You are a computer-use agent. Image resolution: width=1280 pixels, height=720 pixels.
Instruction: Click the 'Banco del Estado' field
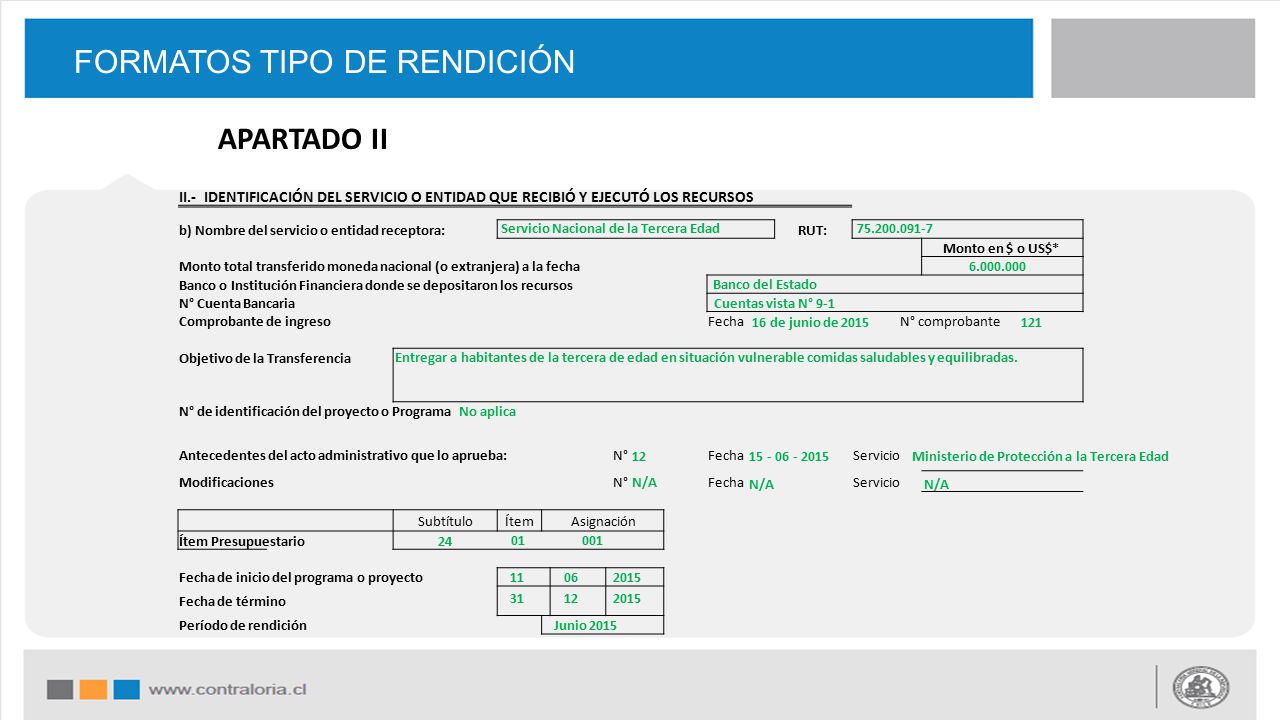click(x=895, y=285)
